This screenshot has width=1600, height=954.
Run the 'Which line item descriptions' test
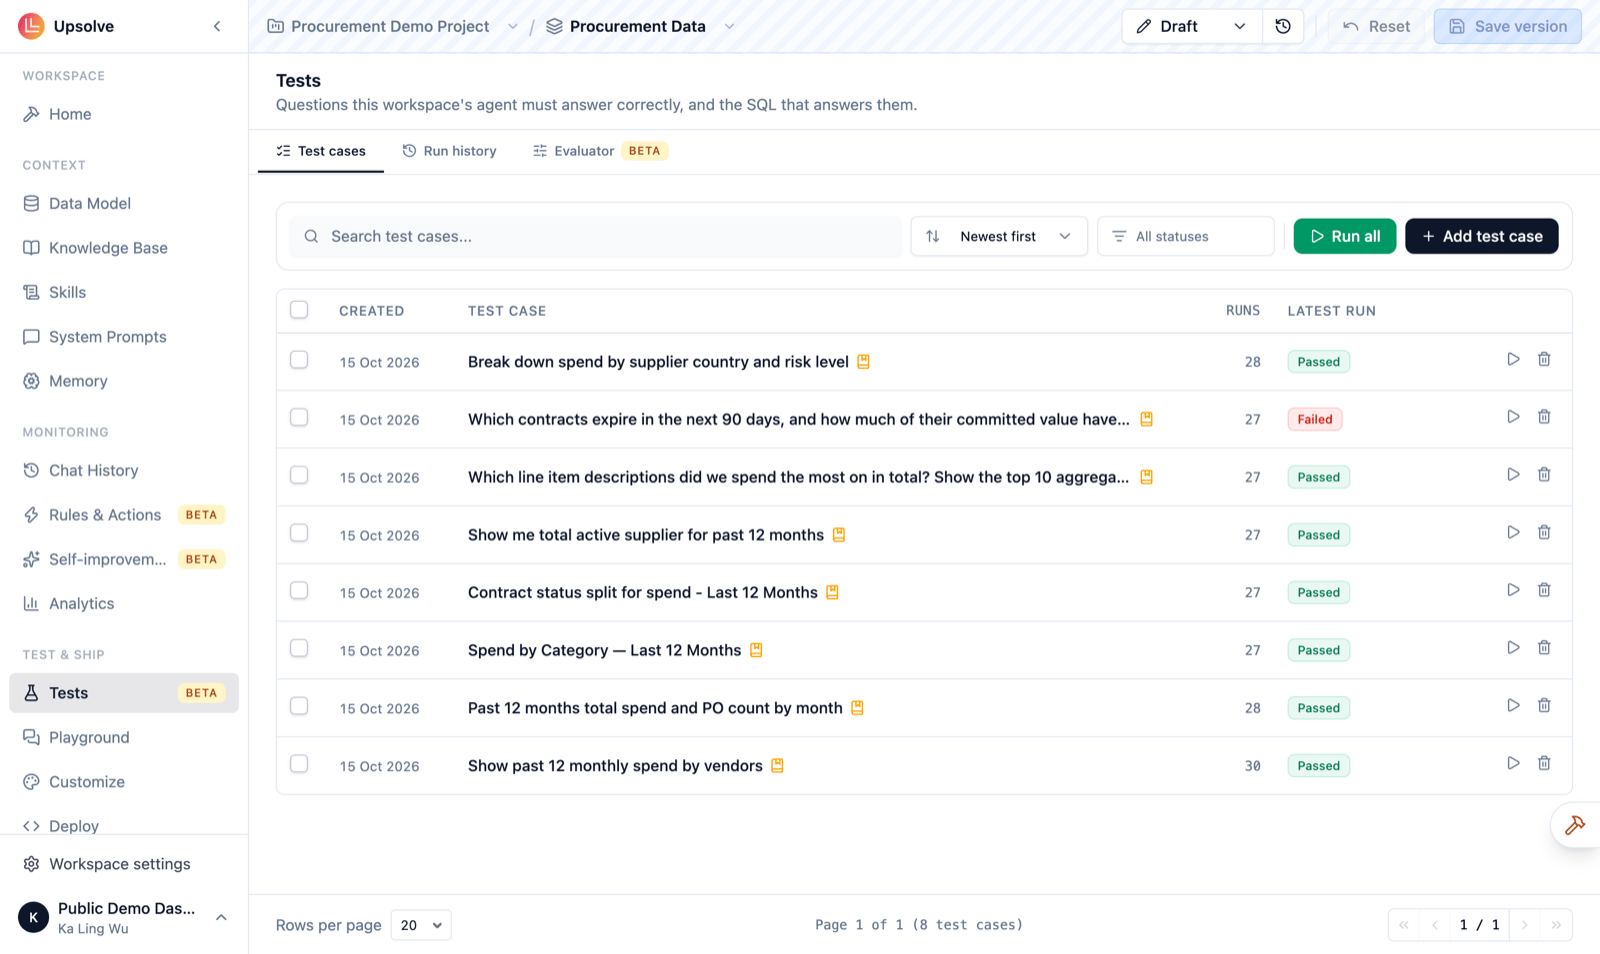[x=1513, y=475]
